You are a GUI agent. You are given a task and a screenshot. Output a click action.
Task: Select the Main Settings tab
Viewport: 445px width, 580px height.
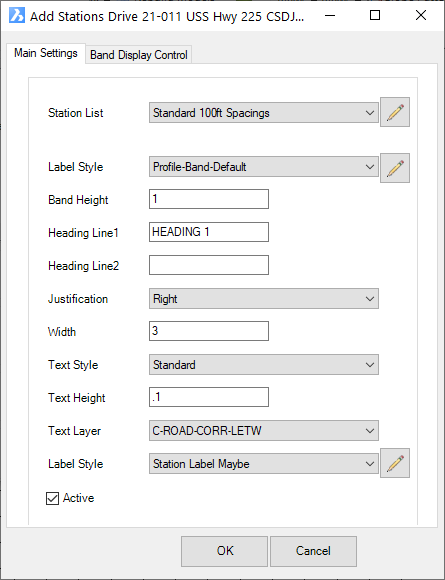46,53
